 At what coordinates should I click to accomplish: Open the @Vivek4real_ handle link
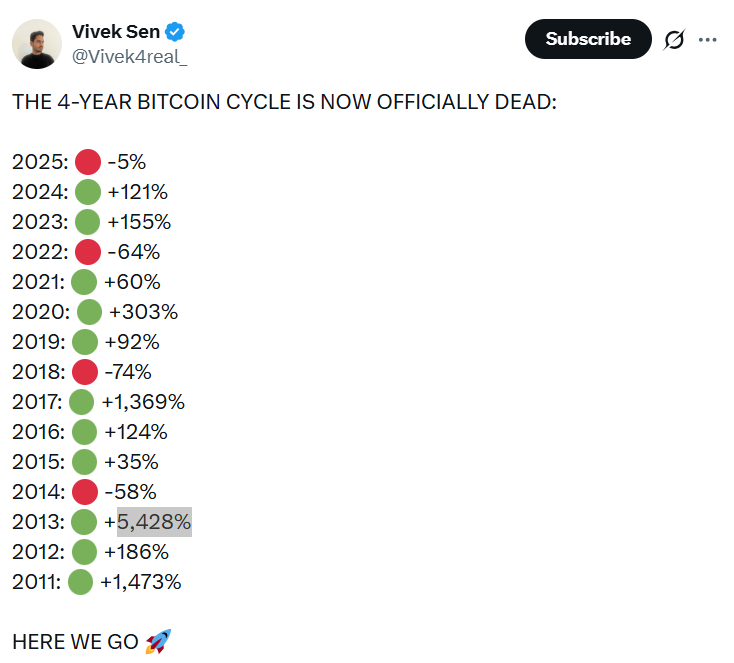(129, 56)
